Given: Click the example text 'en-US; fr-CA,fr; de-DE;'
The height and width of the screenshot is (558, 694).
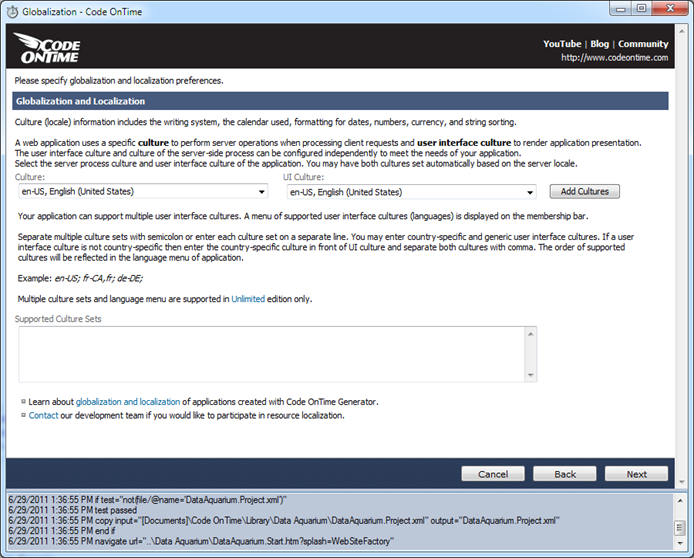Looking at the screenshot, I should (x=99, y=278).
